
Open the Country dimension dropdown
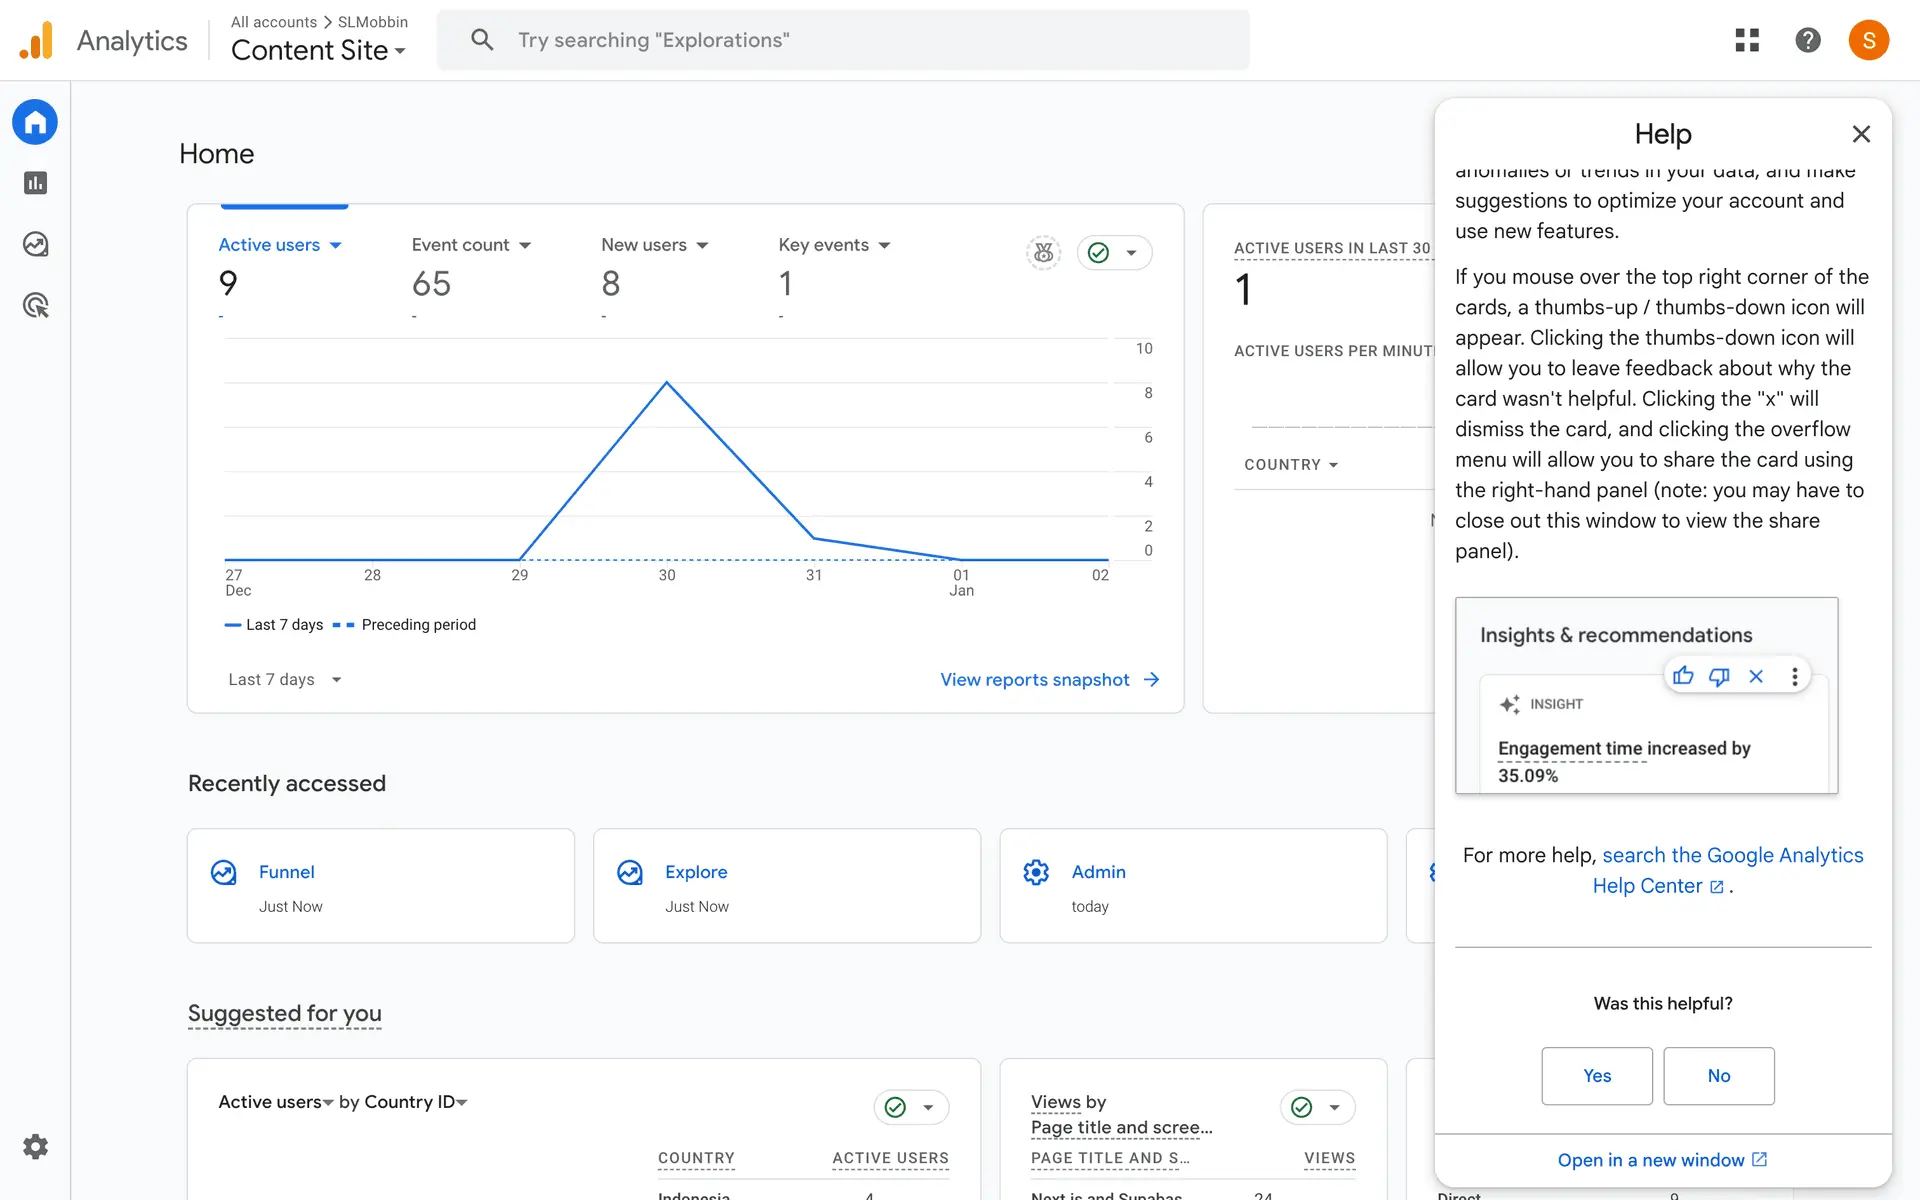(x=1290, y=464)
